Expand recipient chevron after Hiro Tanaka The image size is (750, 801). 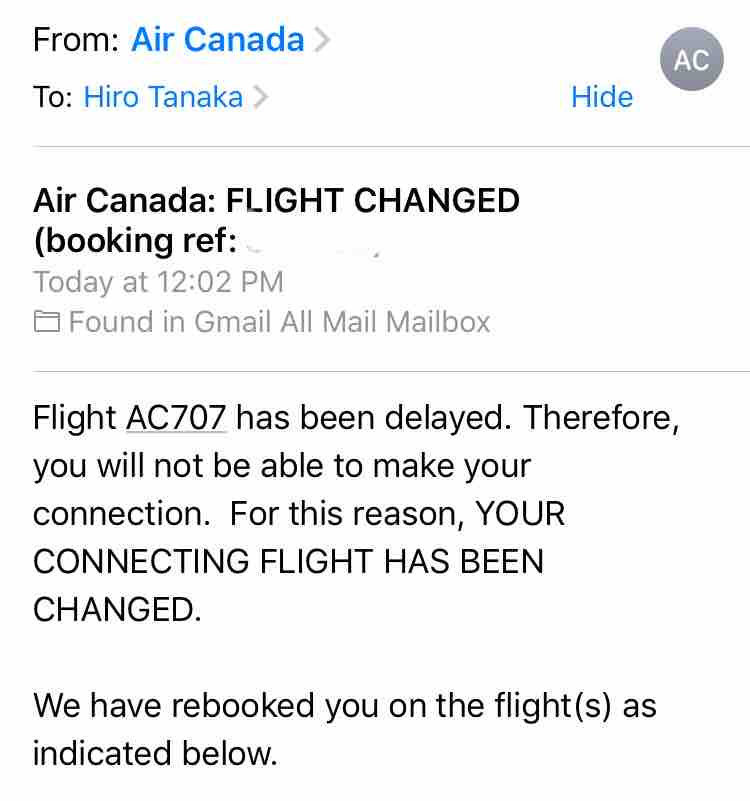tap(260, 97)
